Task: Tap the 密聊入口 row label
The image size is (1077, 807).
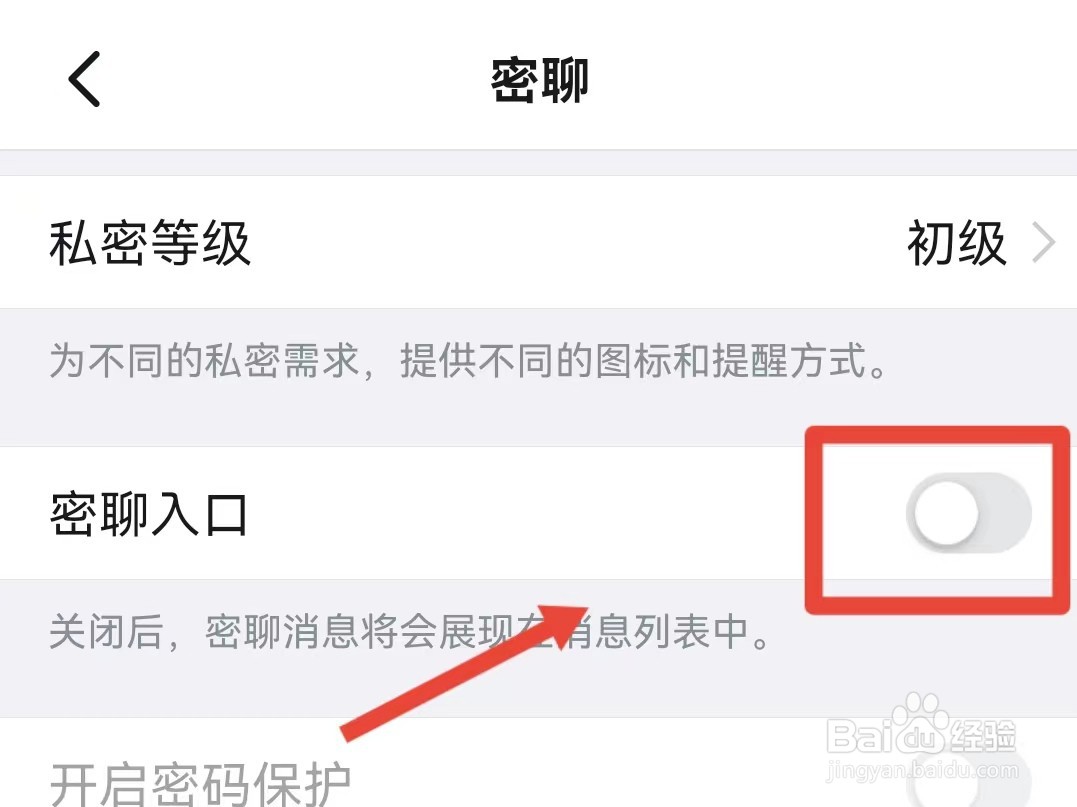Action: coord(148,514)
